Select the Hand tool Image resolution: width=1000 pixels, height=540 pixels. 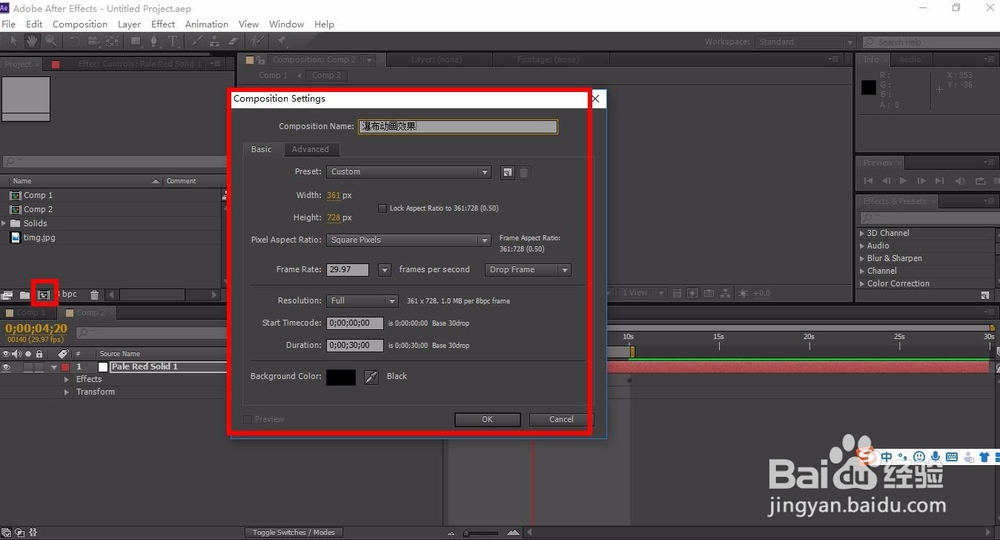tap(31, 41)
